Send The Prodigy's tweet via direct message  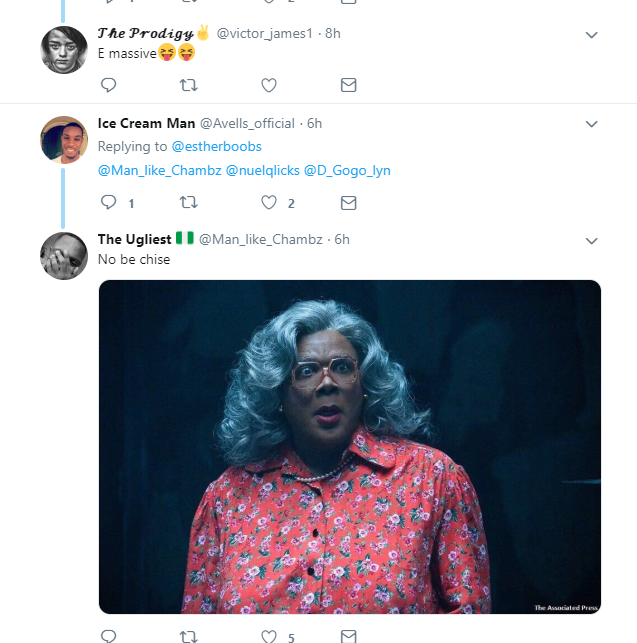pyautogui.click(x=348, y=85)
